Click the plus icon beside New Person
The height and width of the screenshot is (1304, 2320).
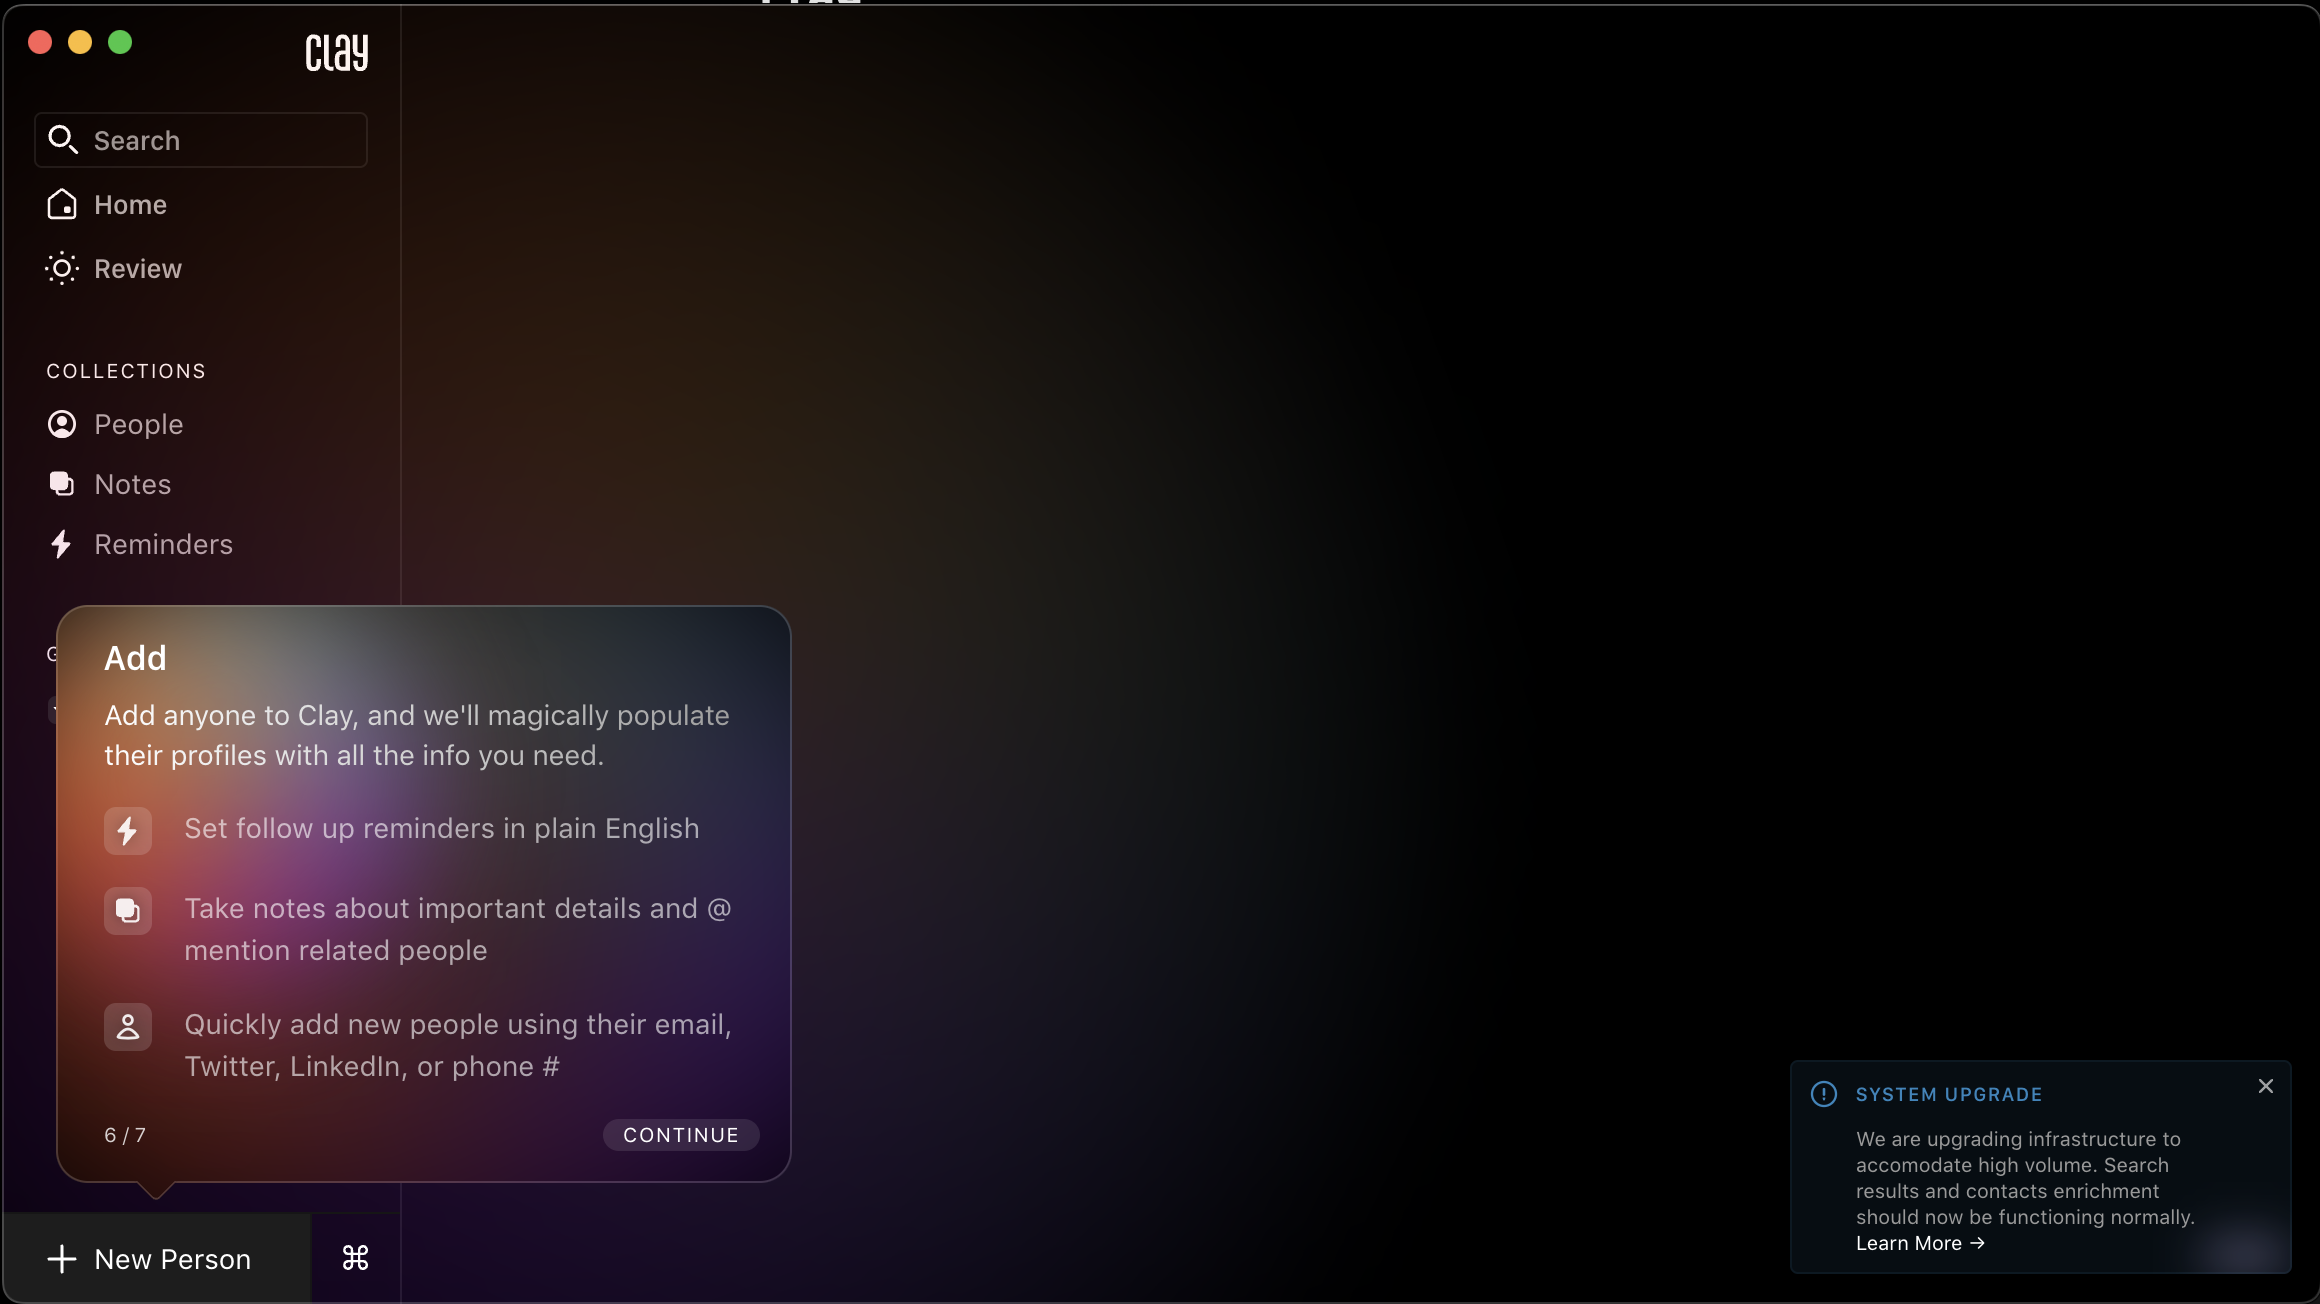click(x=62, y=1259)
